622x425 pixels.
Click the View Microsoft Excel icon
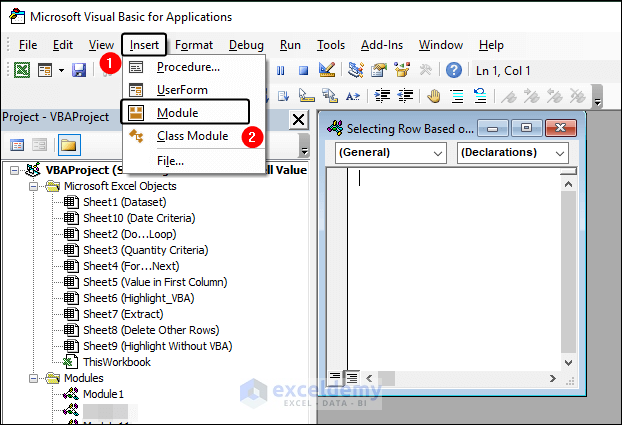22,71
